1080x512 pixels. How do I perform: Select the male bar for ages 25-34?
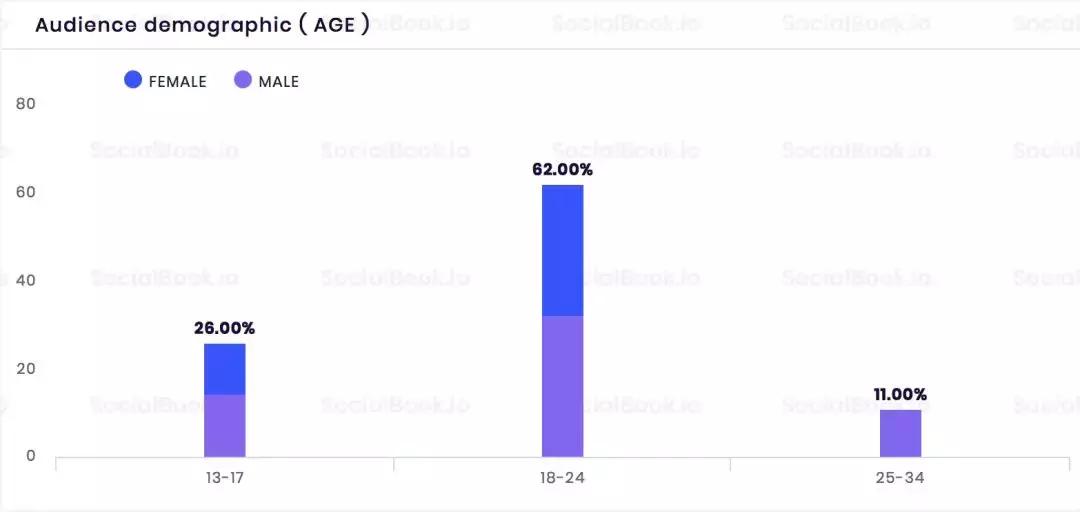(x=900, y=433)
